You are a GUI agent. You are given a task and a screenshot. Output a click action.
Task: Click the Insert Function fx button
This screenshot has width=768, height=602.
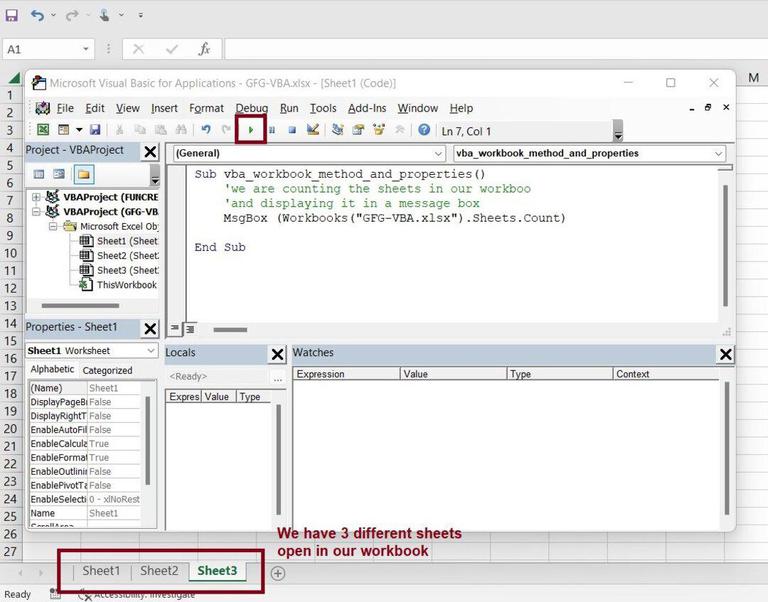click(x=204, y=49)
